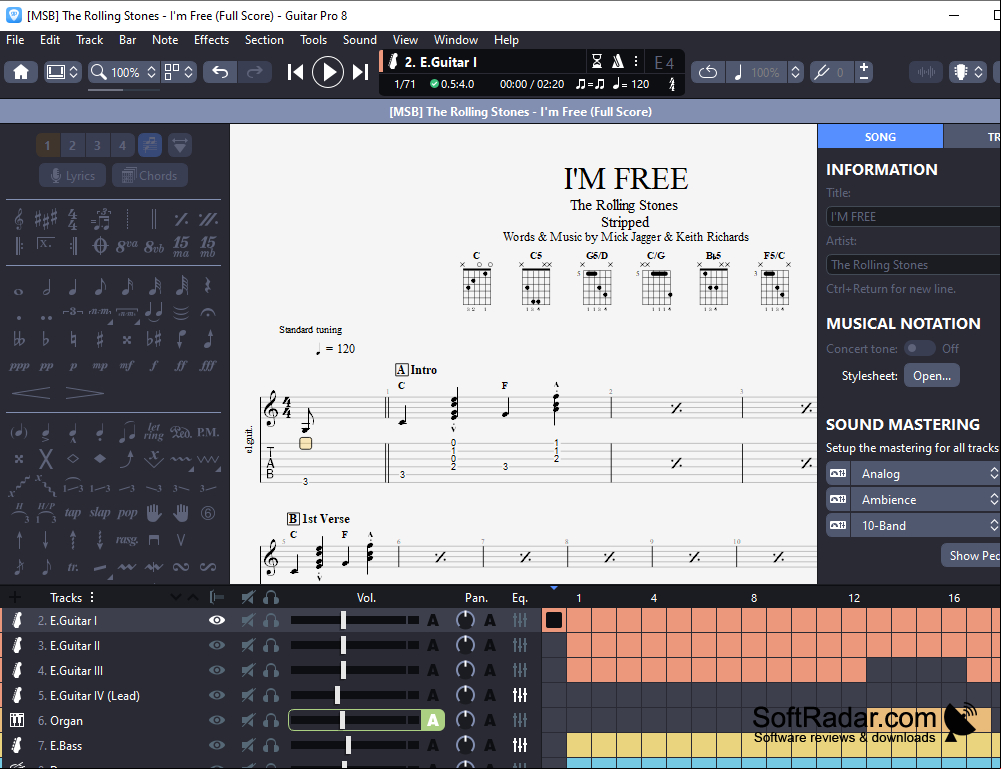
Task: Click the magnifier zoom icon
Action: pyautogui.click(x=98, y=72)
